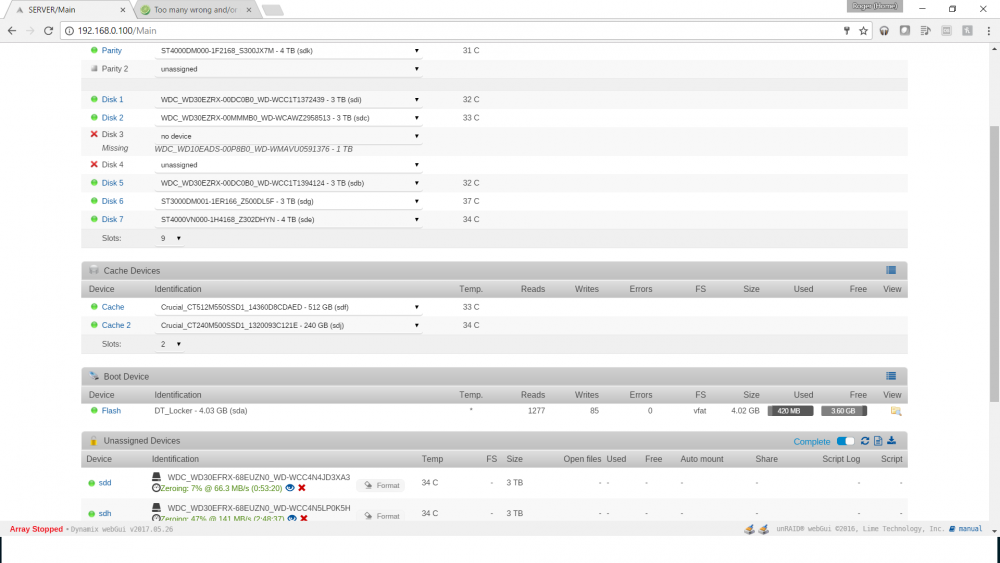Switch to 'Too many wrong and/or' tab
The image size is (1000, 563).
195,10
